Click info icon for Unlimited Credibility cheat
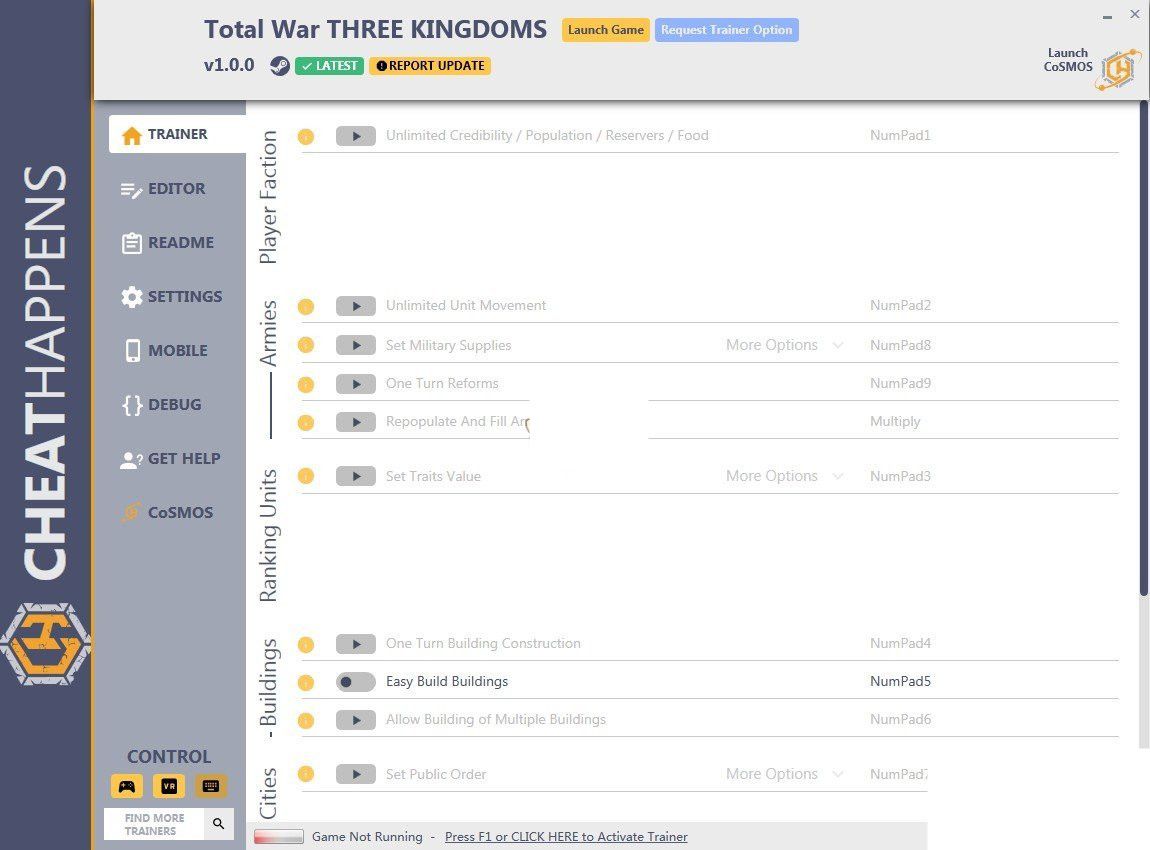 pyautogui.click(x=306, y=136)
